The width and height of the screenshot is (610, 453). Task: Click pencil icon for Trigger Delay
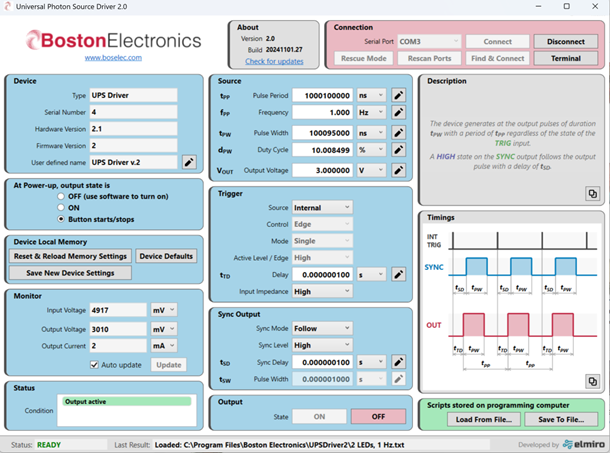(x=398, y=274)
